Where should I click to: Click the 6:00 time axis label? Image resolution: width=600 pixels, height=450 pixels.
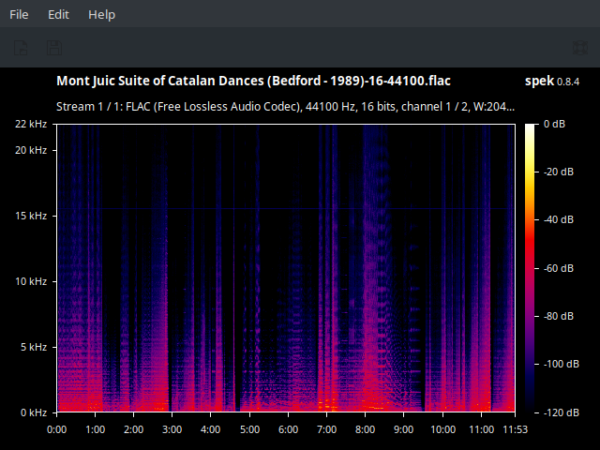[288, 429]
